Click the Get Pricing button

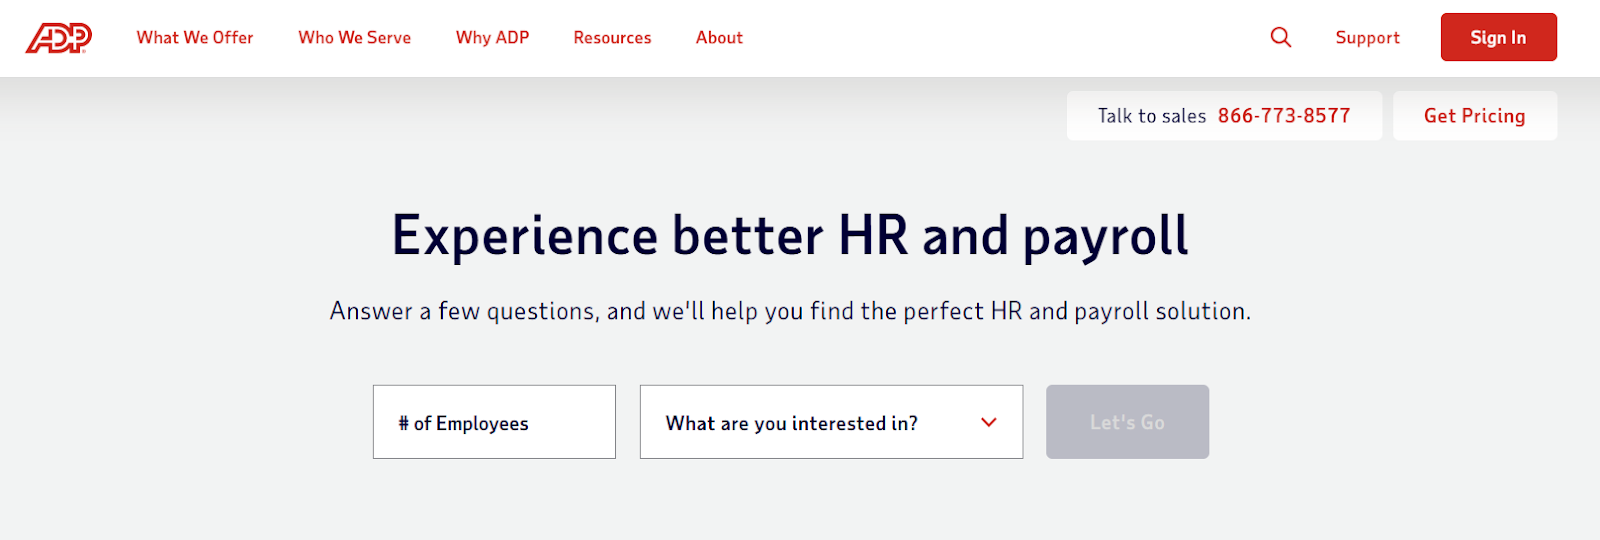1475,116
